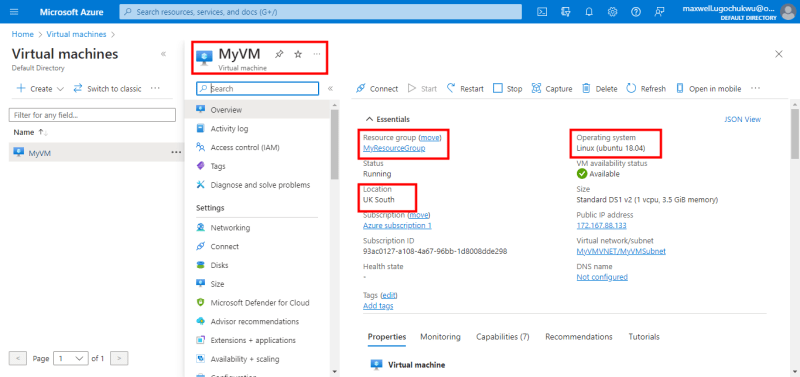Collapse the Virtual machines list panel
This screenshot has width=800, height=377.
click(x=163, y=54)
